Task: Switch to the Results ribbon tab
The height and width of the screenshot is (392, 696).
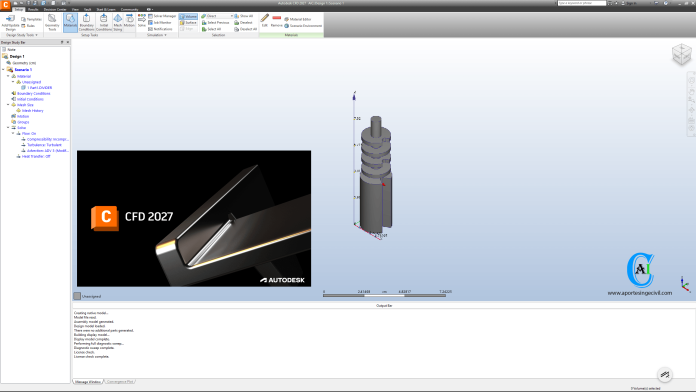Action: [33, 9]
